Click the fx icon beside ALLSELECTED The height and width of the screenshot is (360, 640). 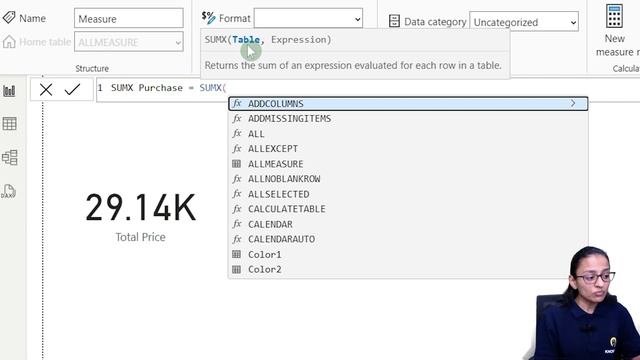237,194
